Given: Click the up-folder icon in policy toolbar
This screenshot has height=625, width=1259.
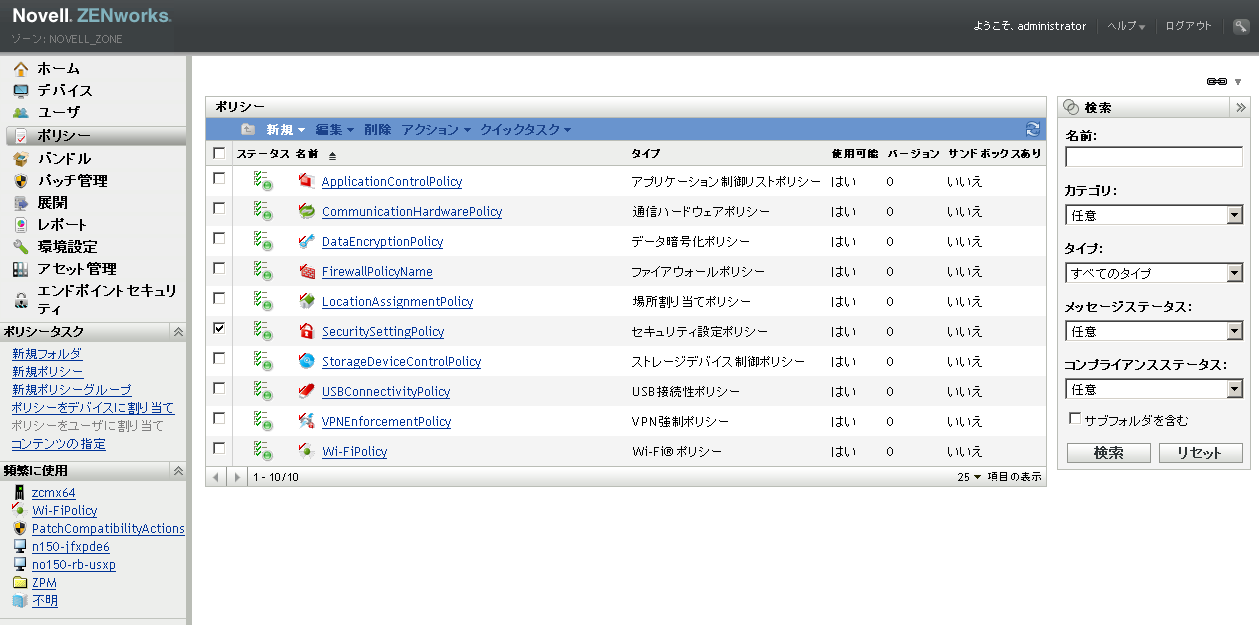Looking at the screenshot, I should 248,129.
